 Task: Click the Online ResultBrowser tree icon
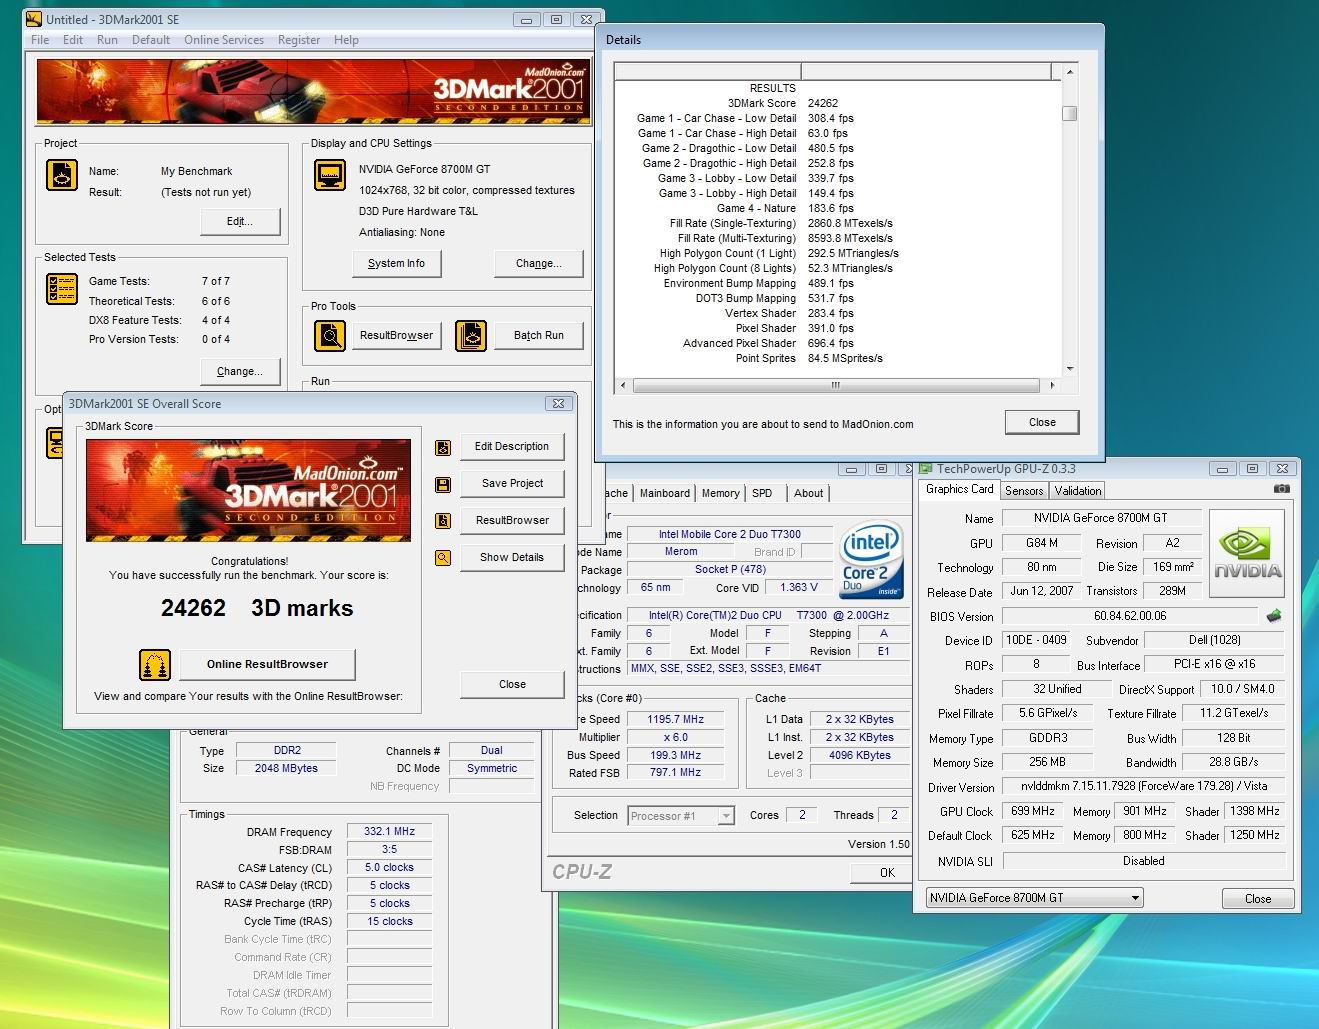pos(154,664)
